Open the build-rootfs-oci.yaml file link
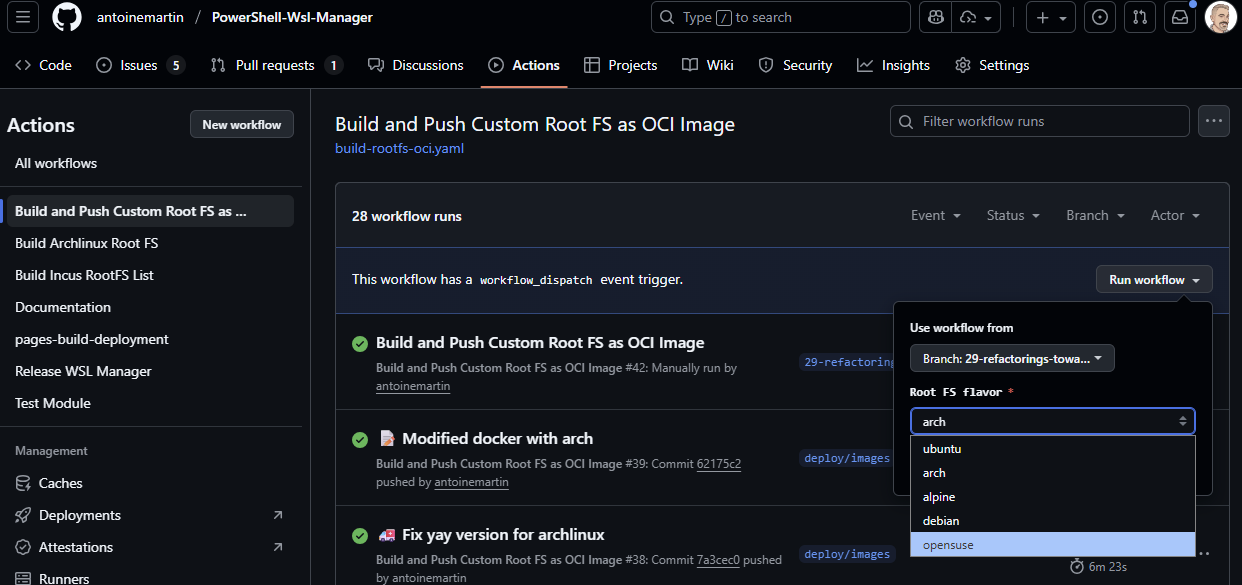 click(x=399, y=148)
